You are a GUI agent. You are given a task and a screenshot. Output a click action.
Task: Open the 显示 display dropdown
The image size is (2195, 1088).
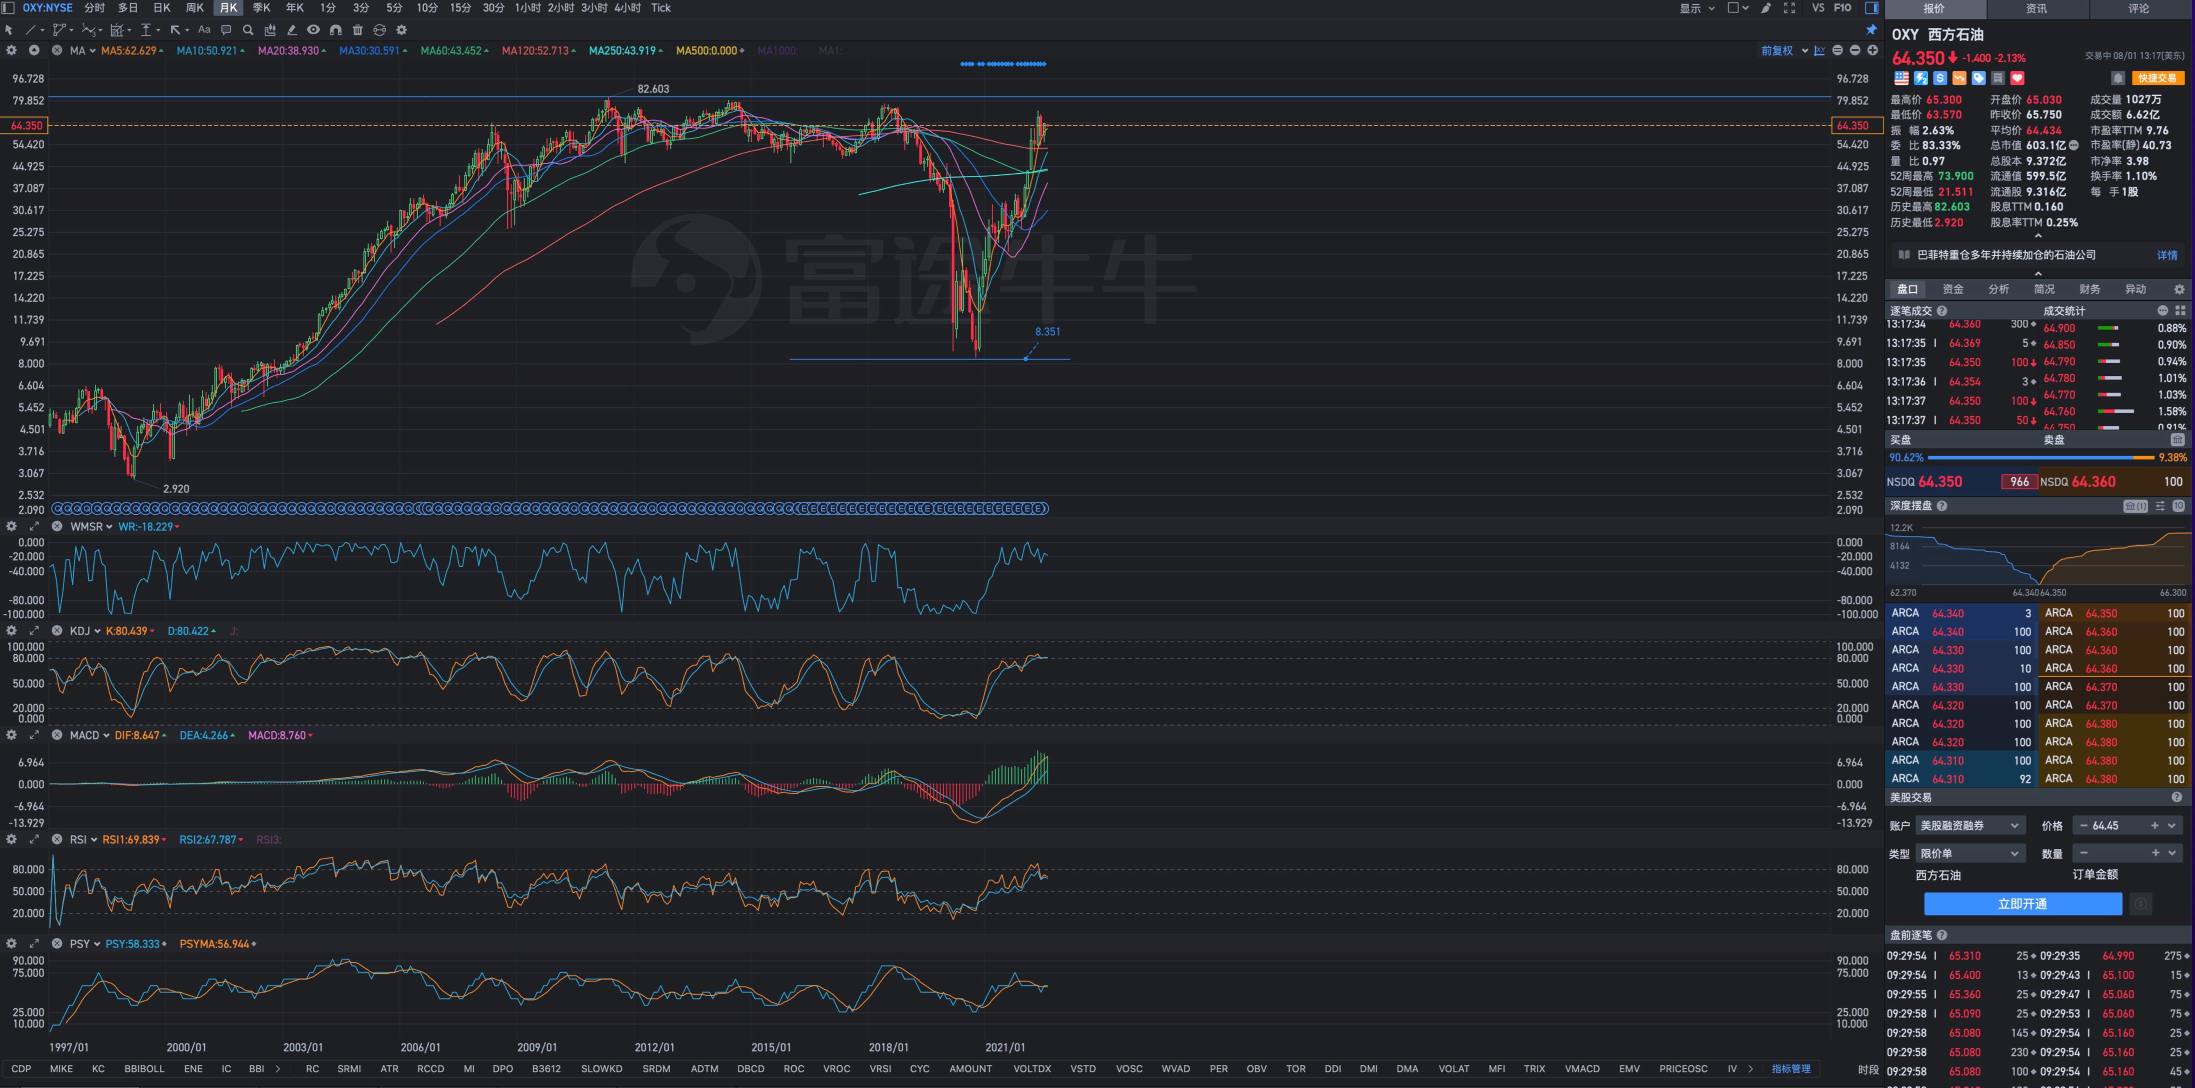1696,8
